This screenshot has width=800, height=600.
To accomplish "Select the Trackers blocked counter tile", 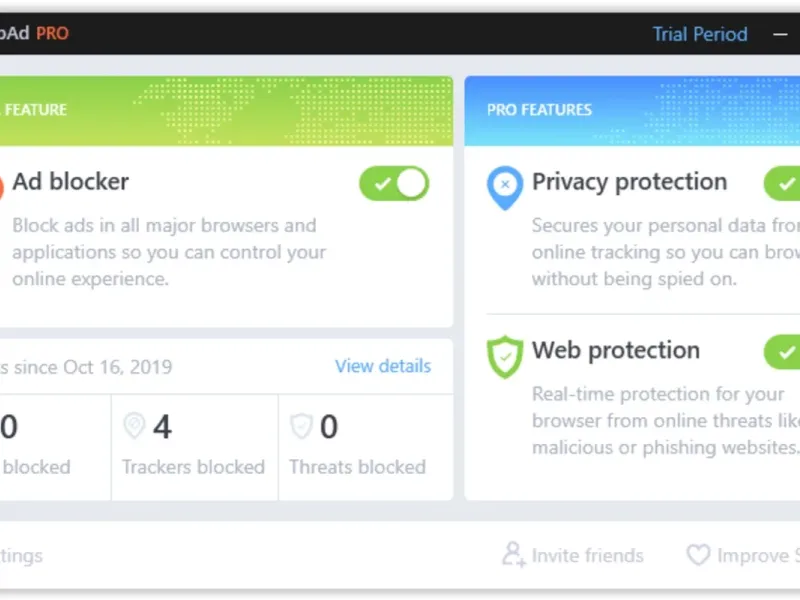I will 194,446.
